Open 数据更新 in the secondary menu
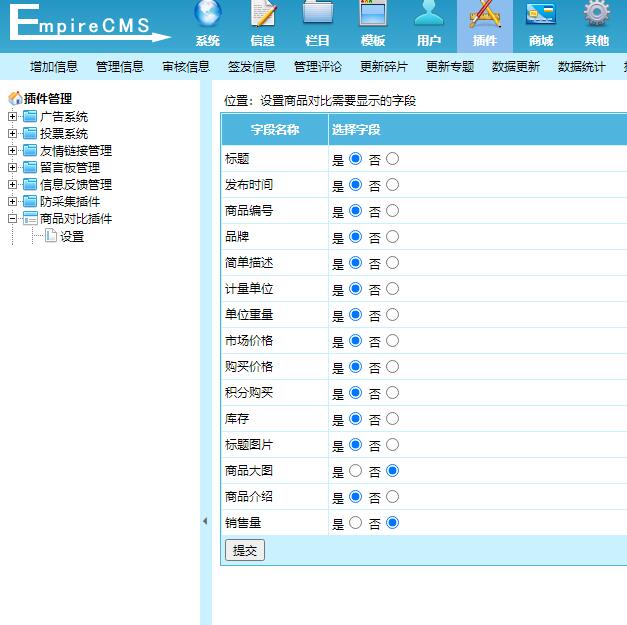 click(x=516, y=67)
